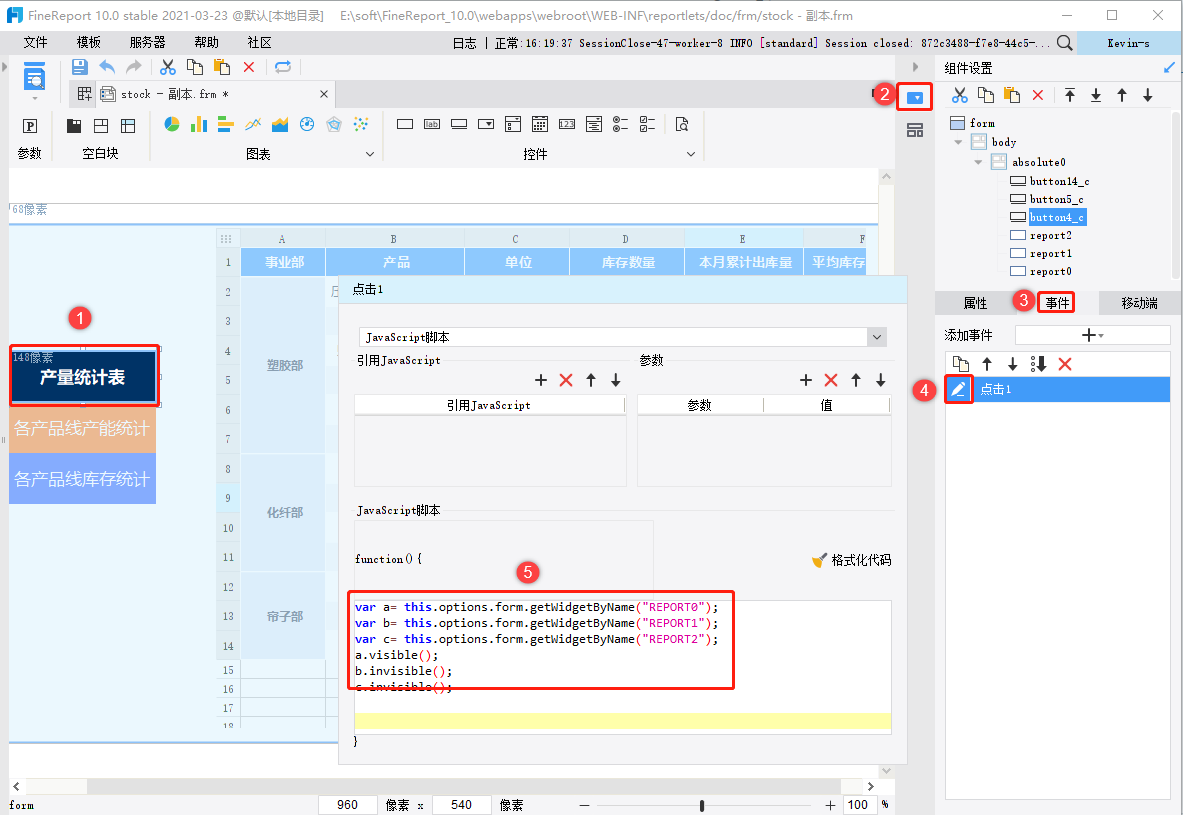
Task: Click the zoom in plus button
Action: coord(830,805)
